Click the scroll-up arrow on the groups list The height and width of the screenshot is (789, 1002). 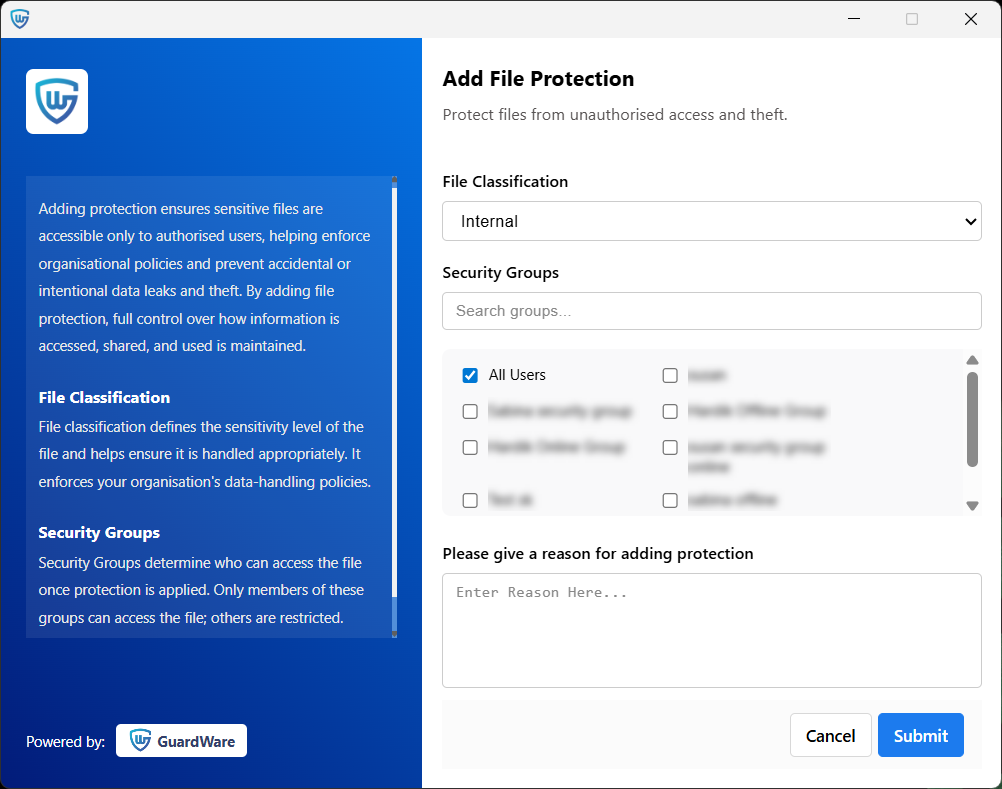click(972, 359)
